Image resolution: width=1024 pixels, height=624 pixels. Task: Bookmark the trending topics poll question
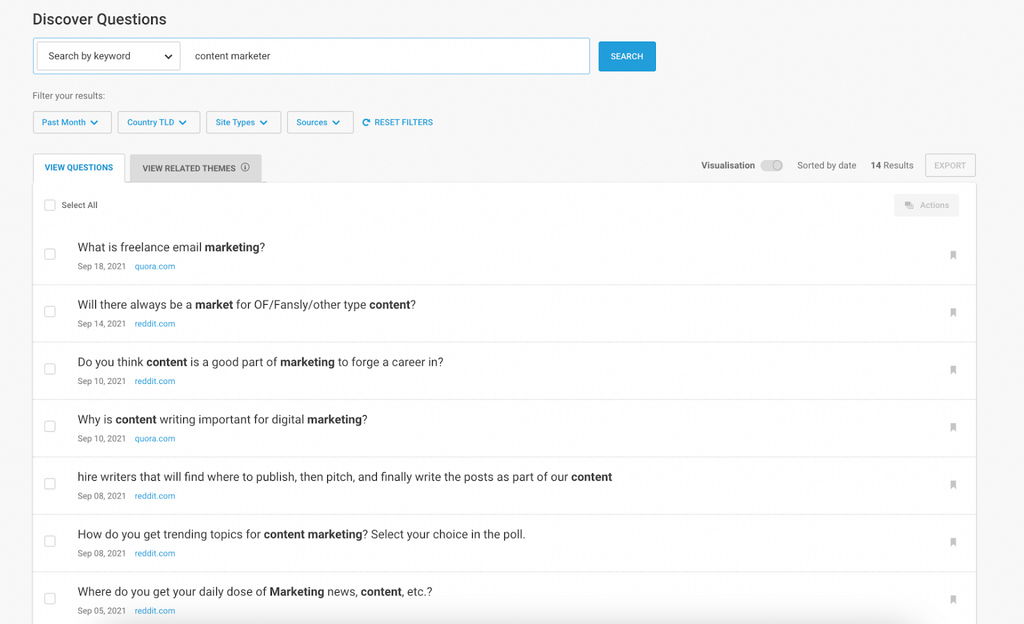tap(953, 542)
